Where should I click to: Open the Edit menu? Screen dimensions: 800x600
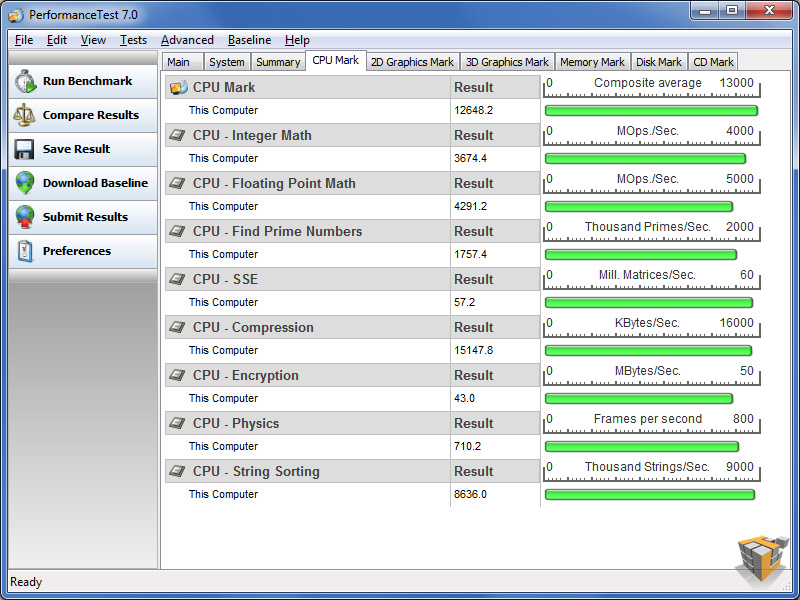coord(57,40)
